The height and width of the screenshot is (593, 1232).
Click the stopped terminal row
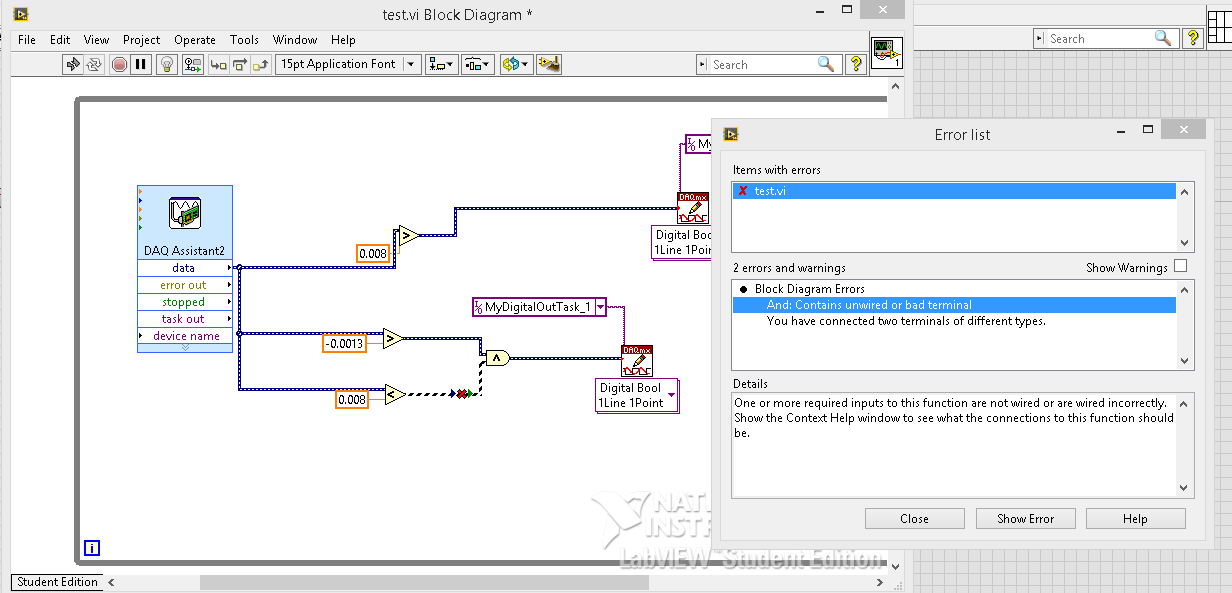click(x=184, y=302)
